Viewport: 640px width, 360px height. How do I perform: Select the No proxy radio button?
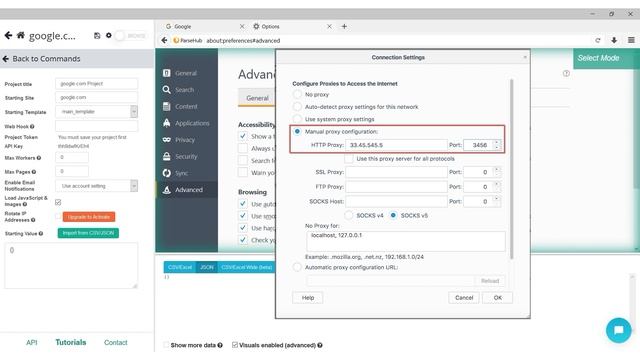298,94
